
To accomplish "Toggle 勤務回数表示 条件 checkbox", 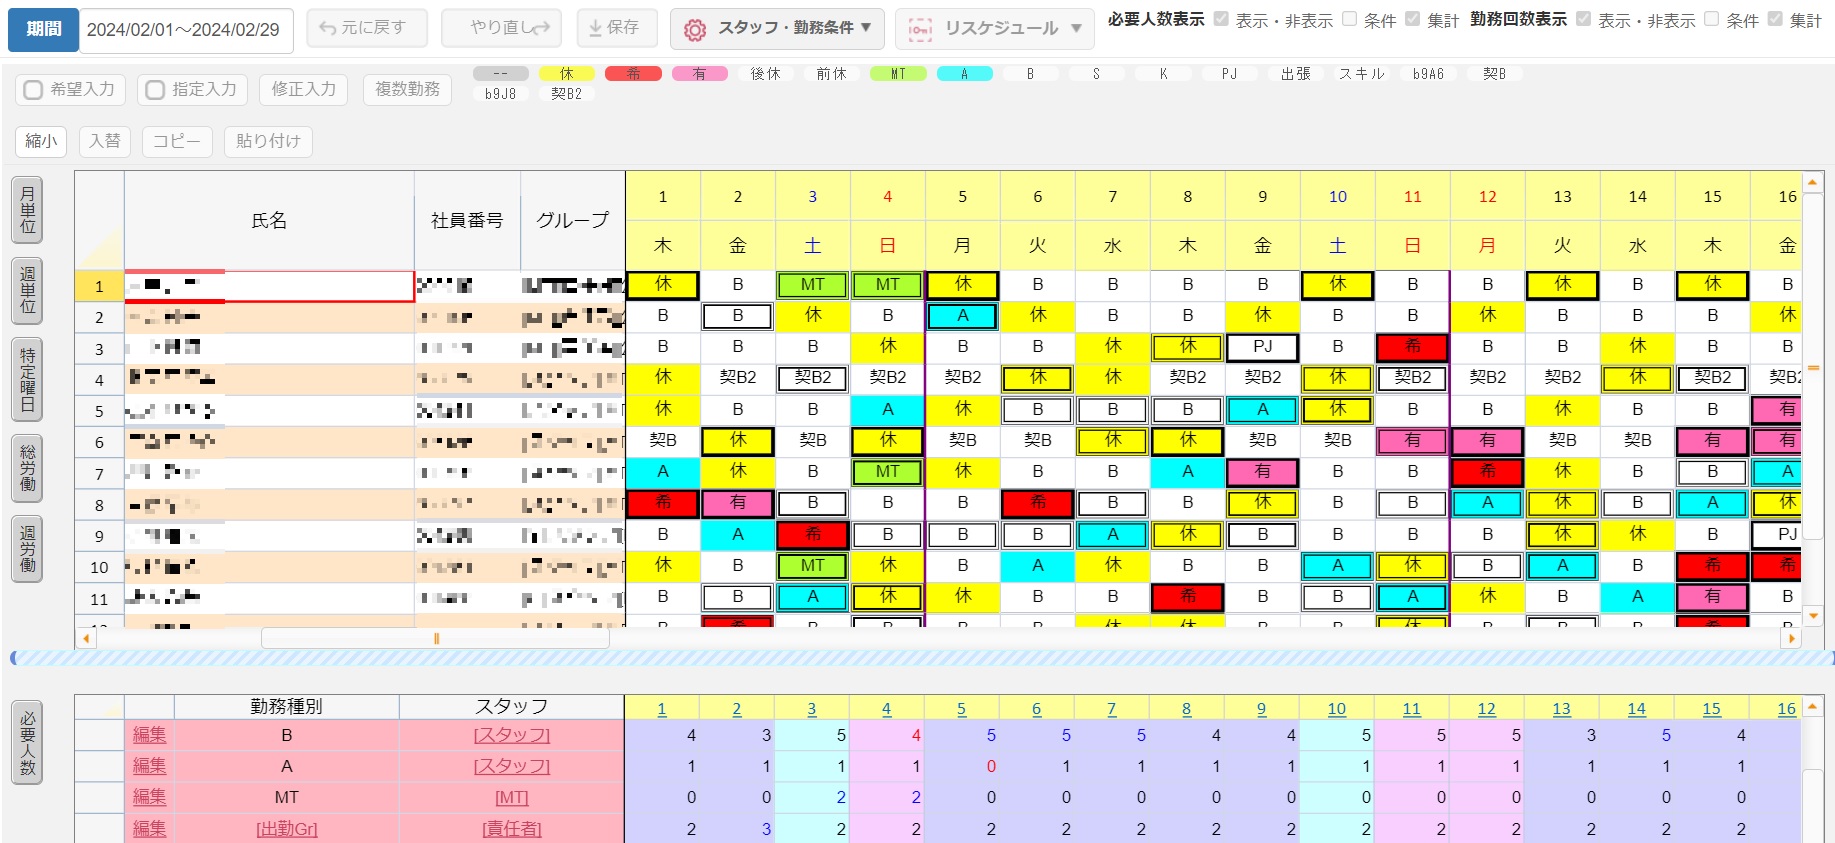I will tap(1711, 19).
